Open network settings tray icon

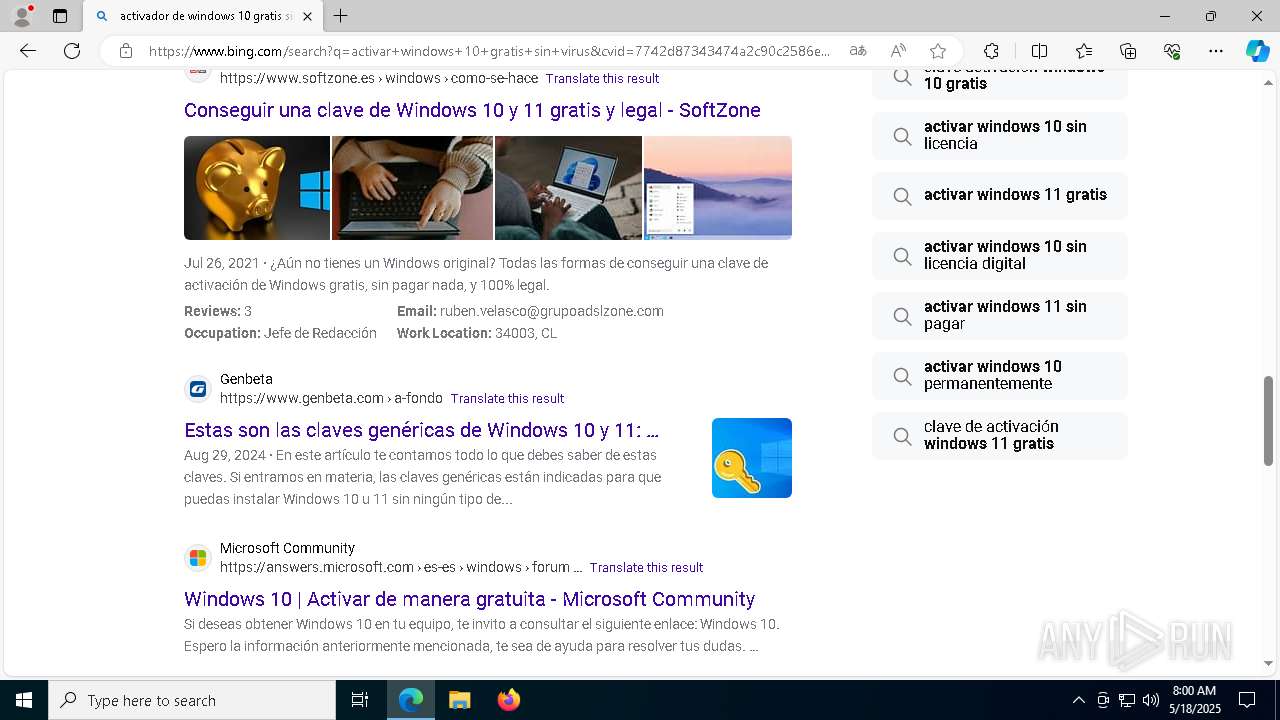[x=1127, y=700]
